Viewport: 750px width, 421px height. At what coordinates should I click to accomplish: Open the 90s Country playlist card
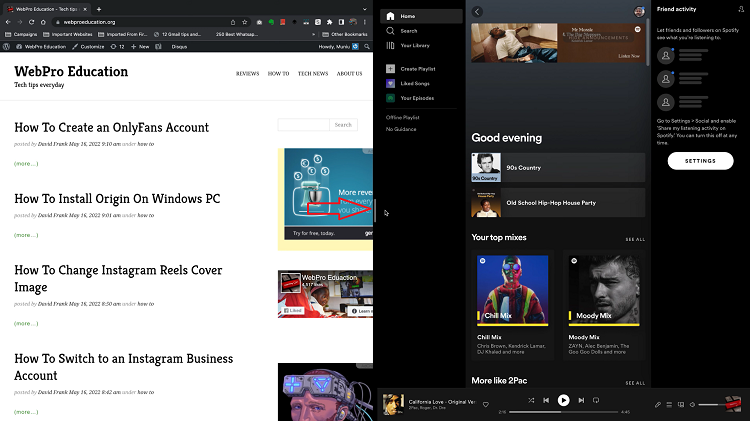tap(558, 167)
